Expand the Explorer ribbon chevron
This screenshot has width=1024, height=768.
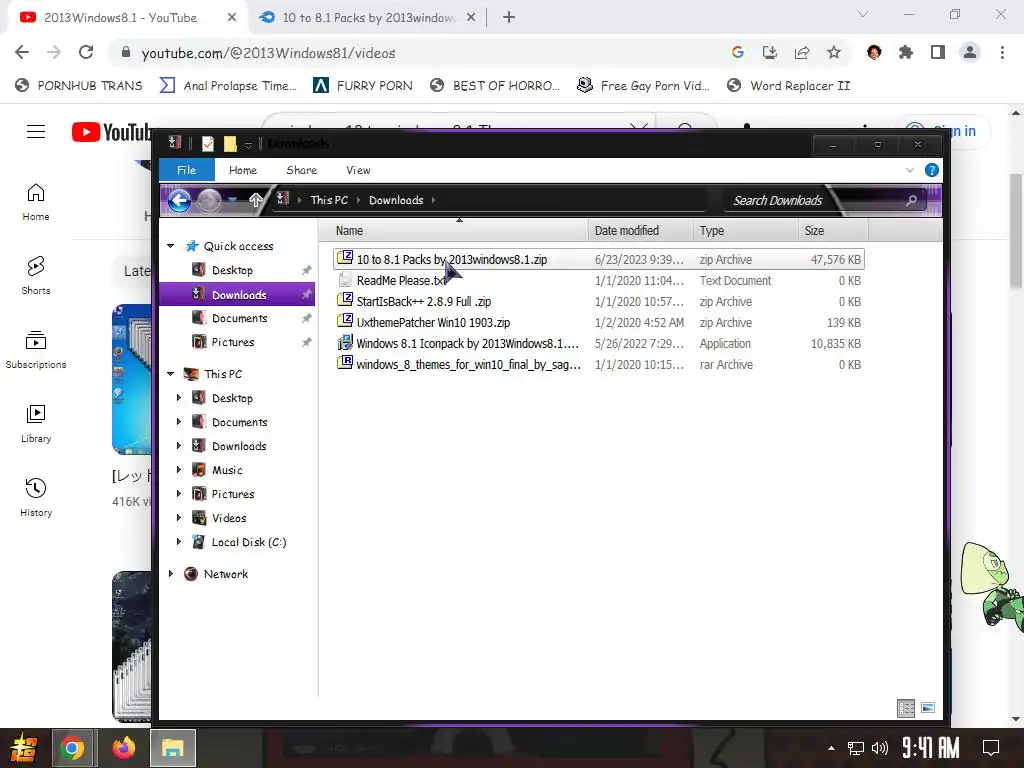(910, 170)
